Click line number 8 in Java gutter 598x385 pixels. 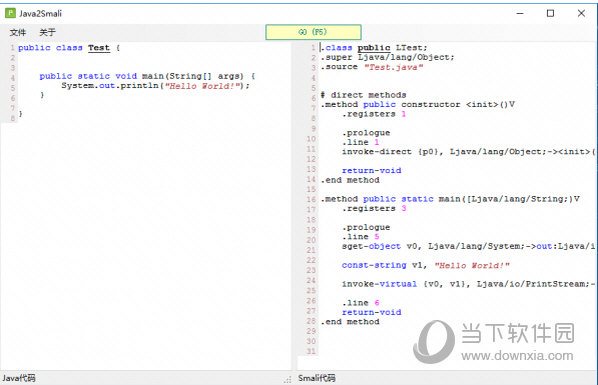[x=13, y=118]
